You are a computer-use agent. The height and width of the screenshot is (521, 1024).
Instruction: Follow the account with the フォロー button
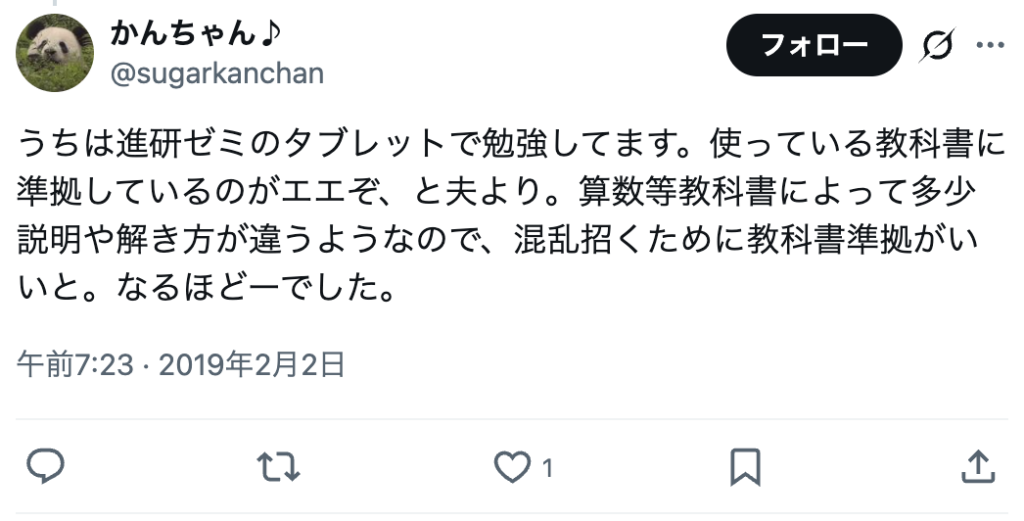(x=814, y=45)
